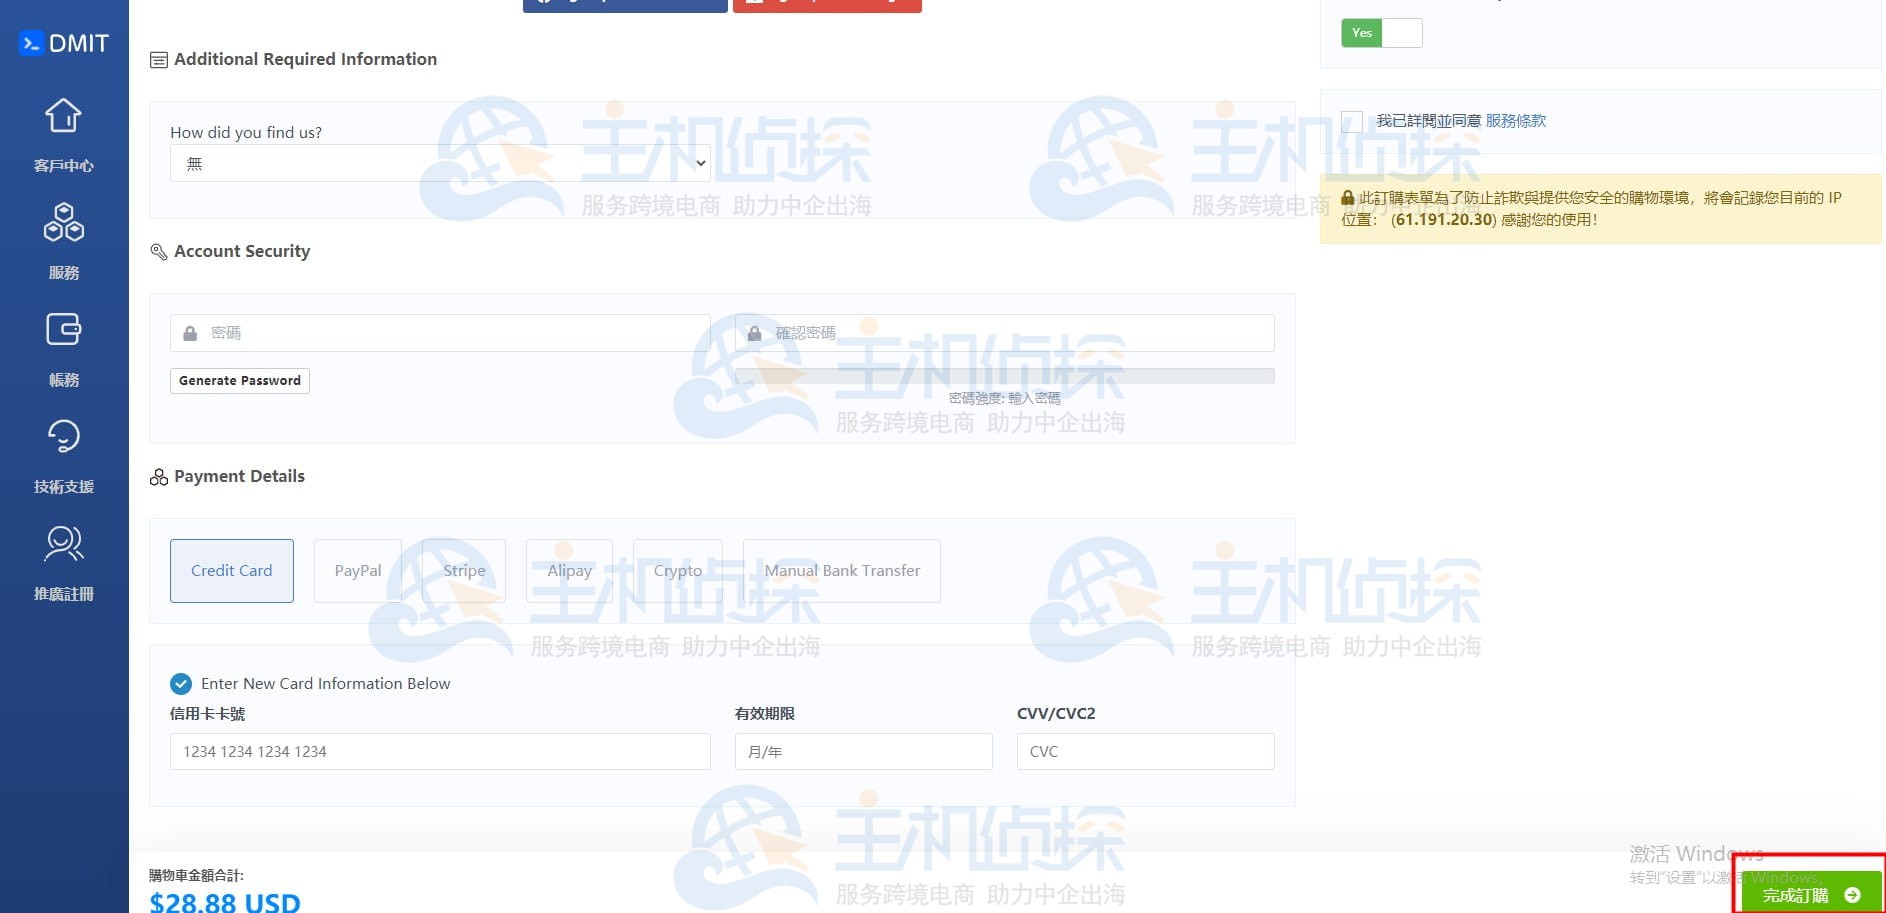Check the 我已詳閱並同意 agreement checkbox
Screen dimensions: 1886x913
pyautogui.click(x=1352, y=121)
